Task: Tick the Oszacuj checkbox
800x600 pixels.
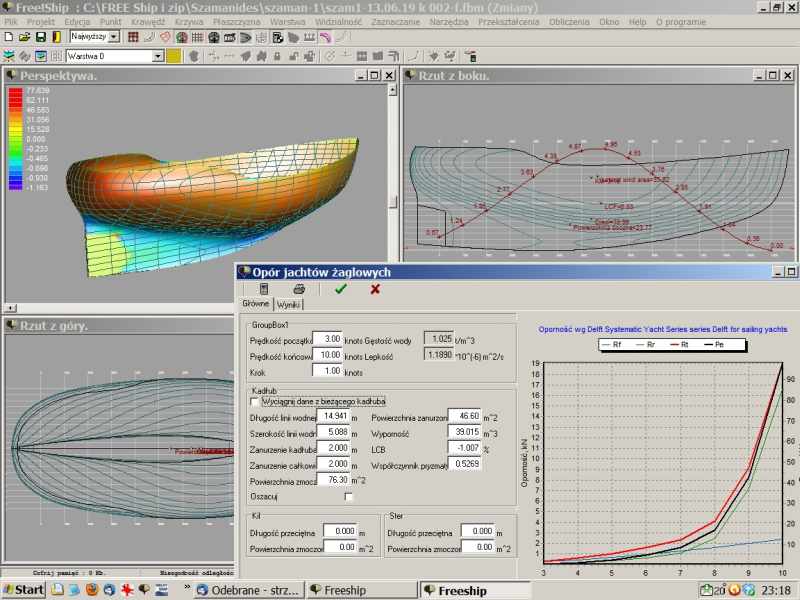Action: tap(348, 496)
